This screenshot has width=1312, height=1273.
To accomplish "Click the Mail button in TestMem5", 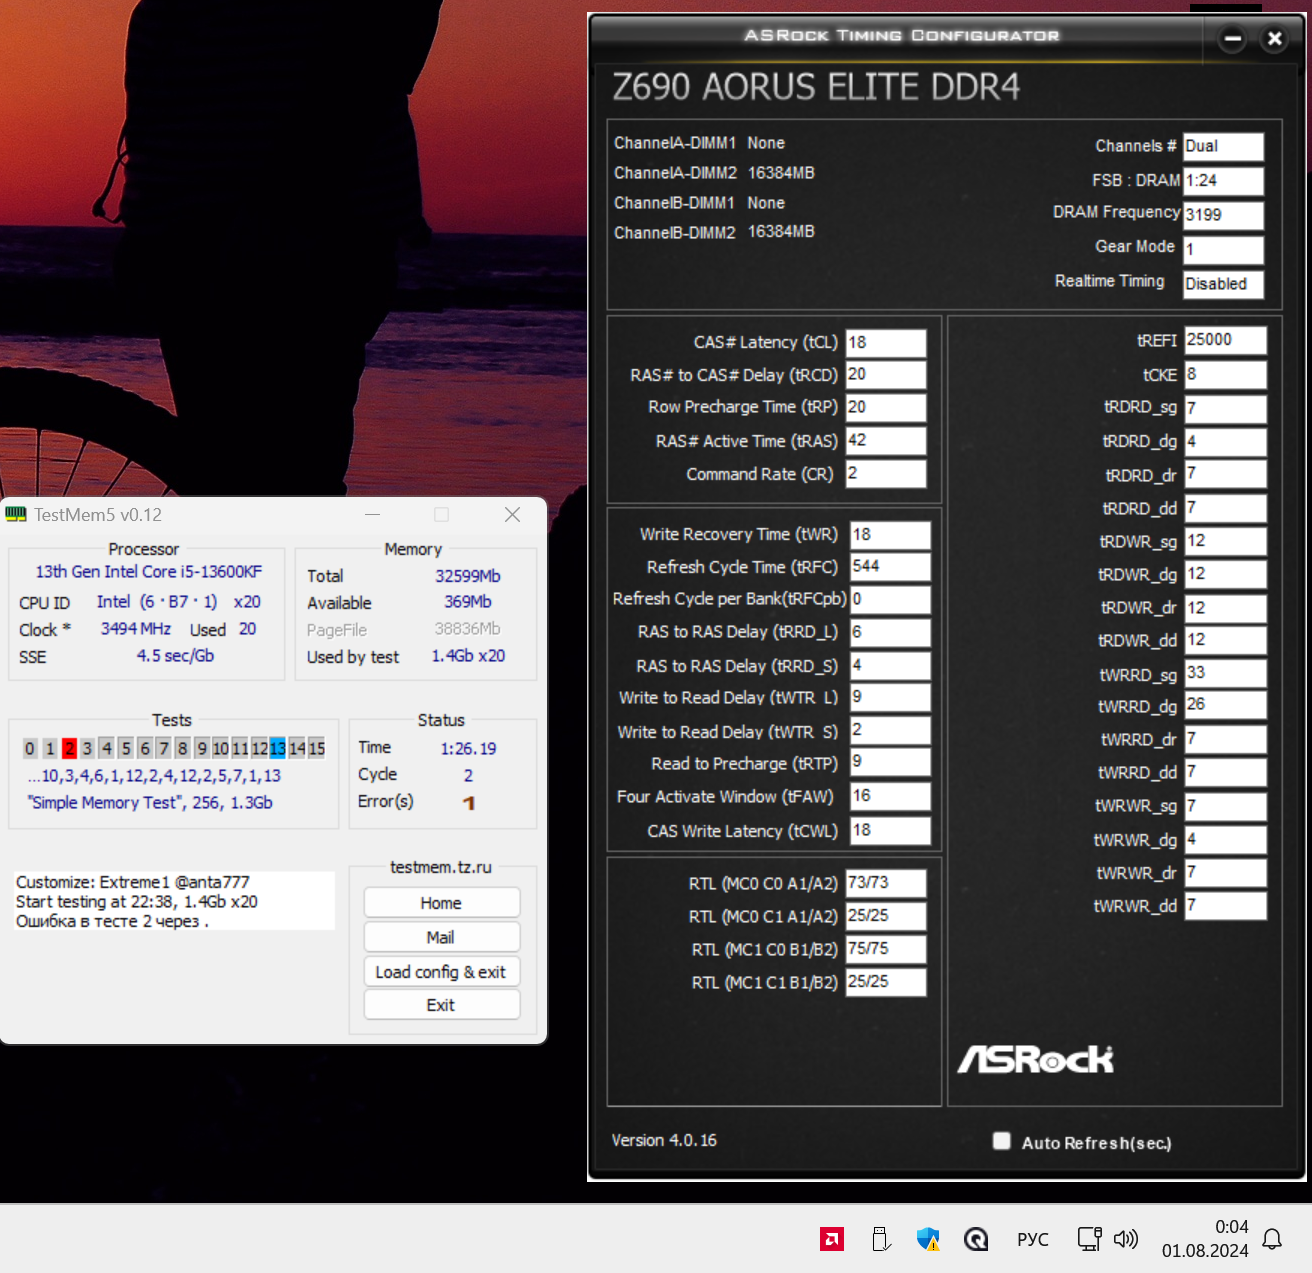I will click(441, 937).
